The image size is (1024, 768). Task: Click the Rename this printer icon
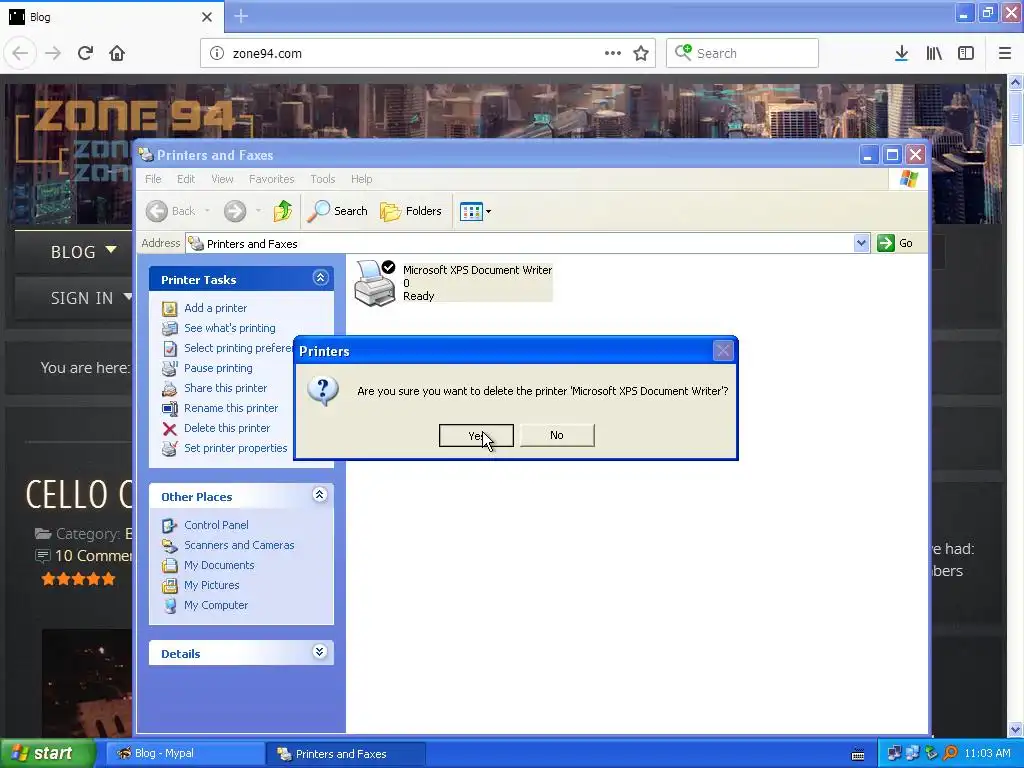pyautogui.click(x=170, y=409)
